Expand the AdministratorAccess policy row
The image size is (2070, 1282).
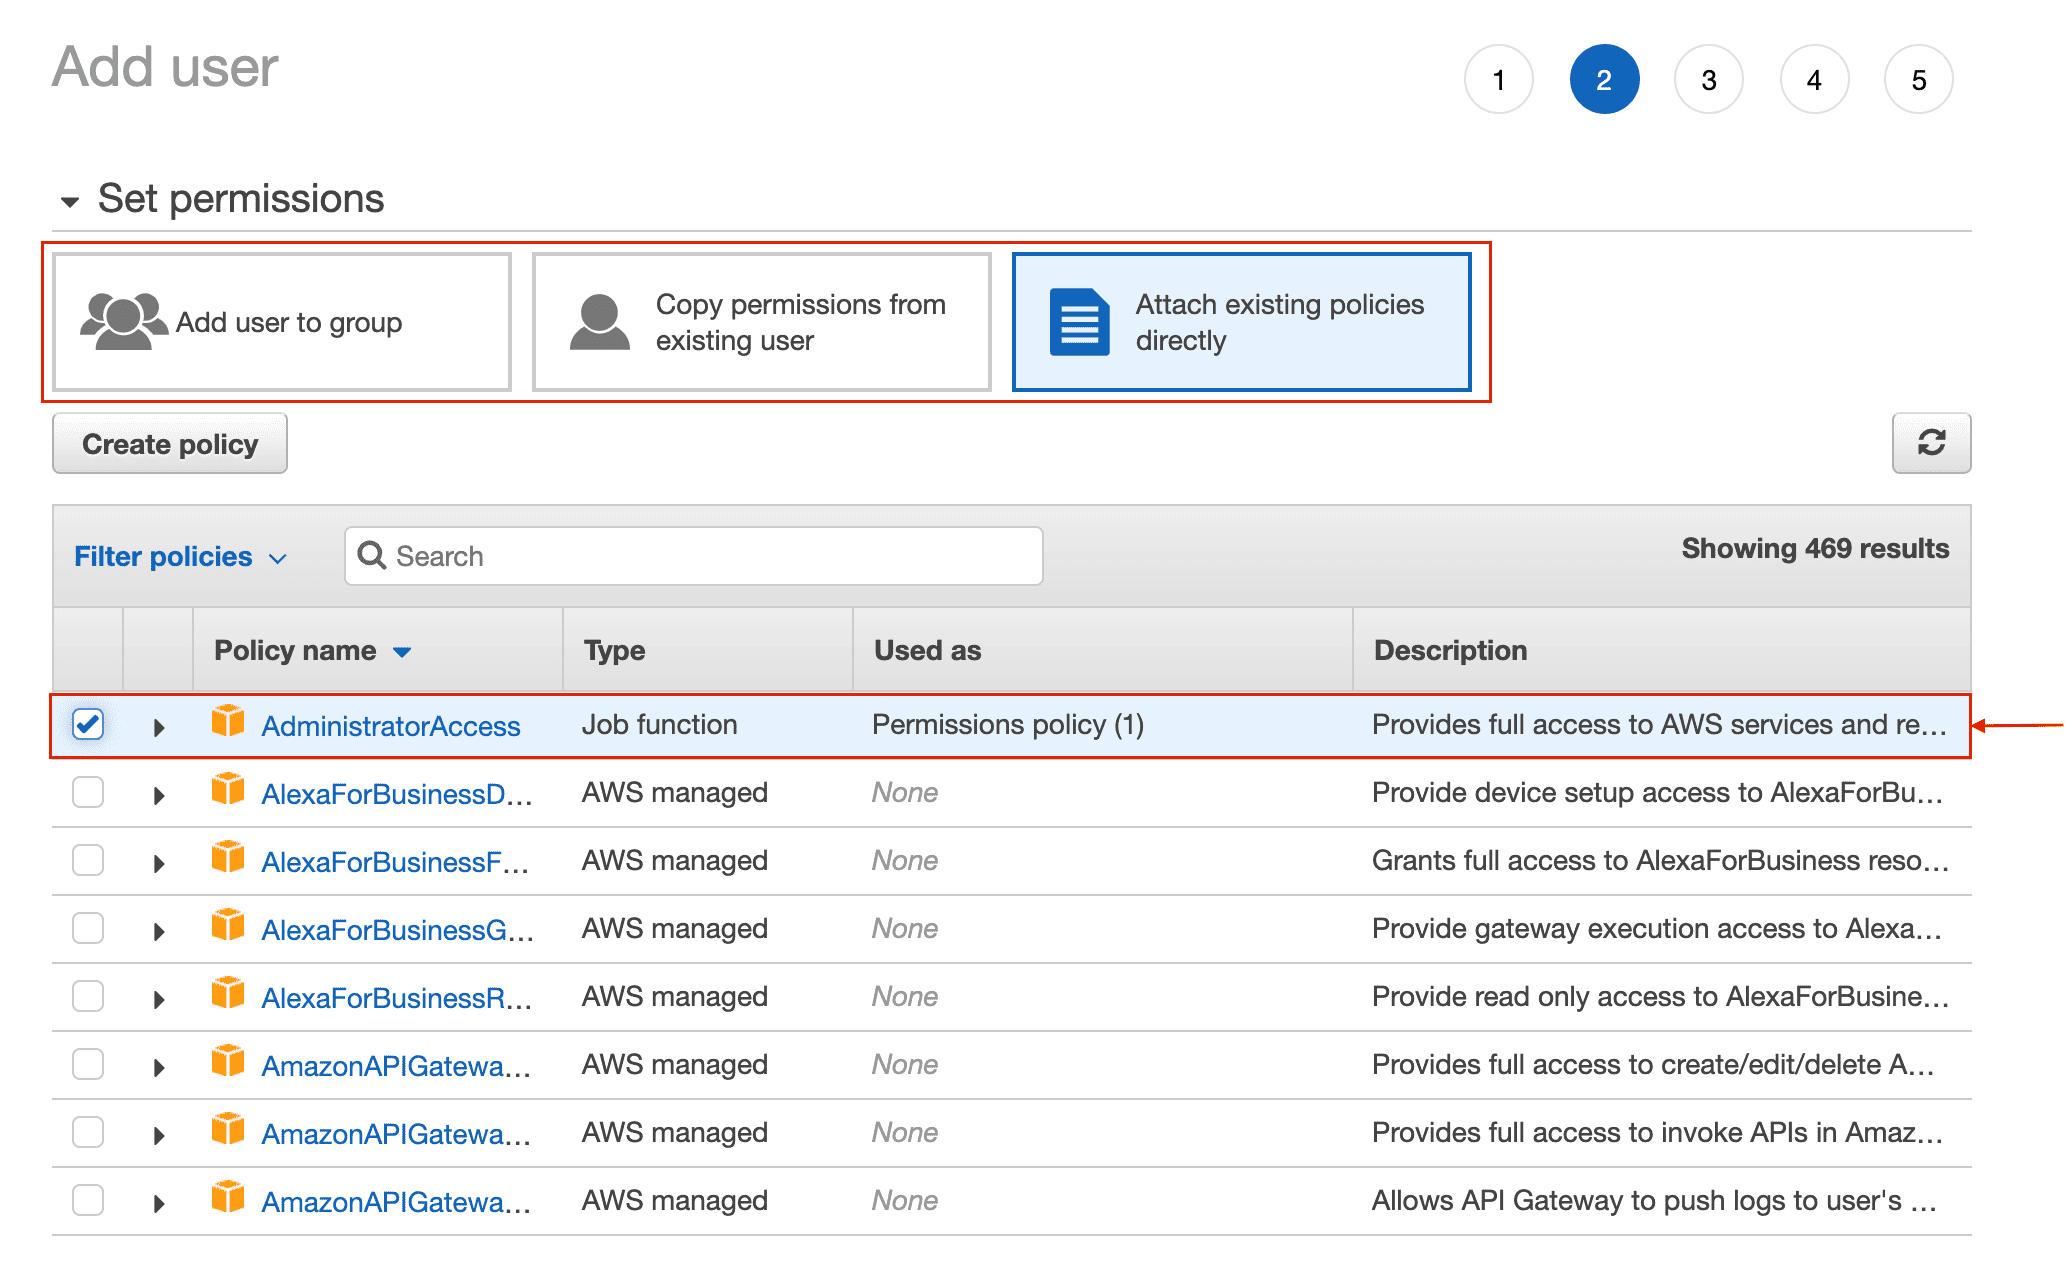159,728
